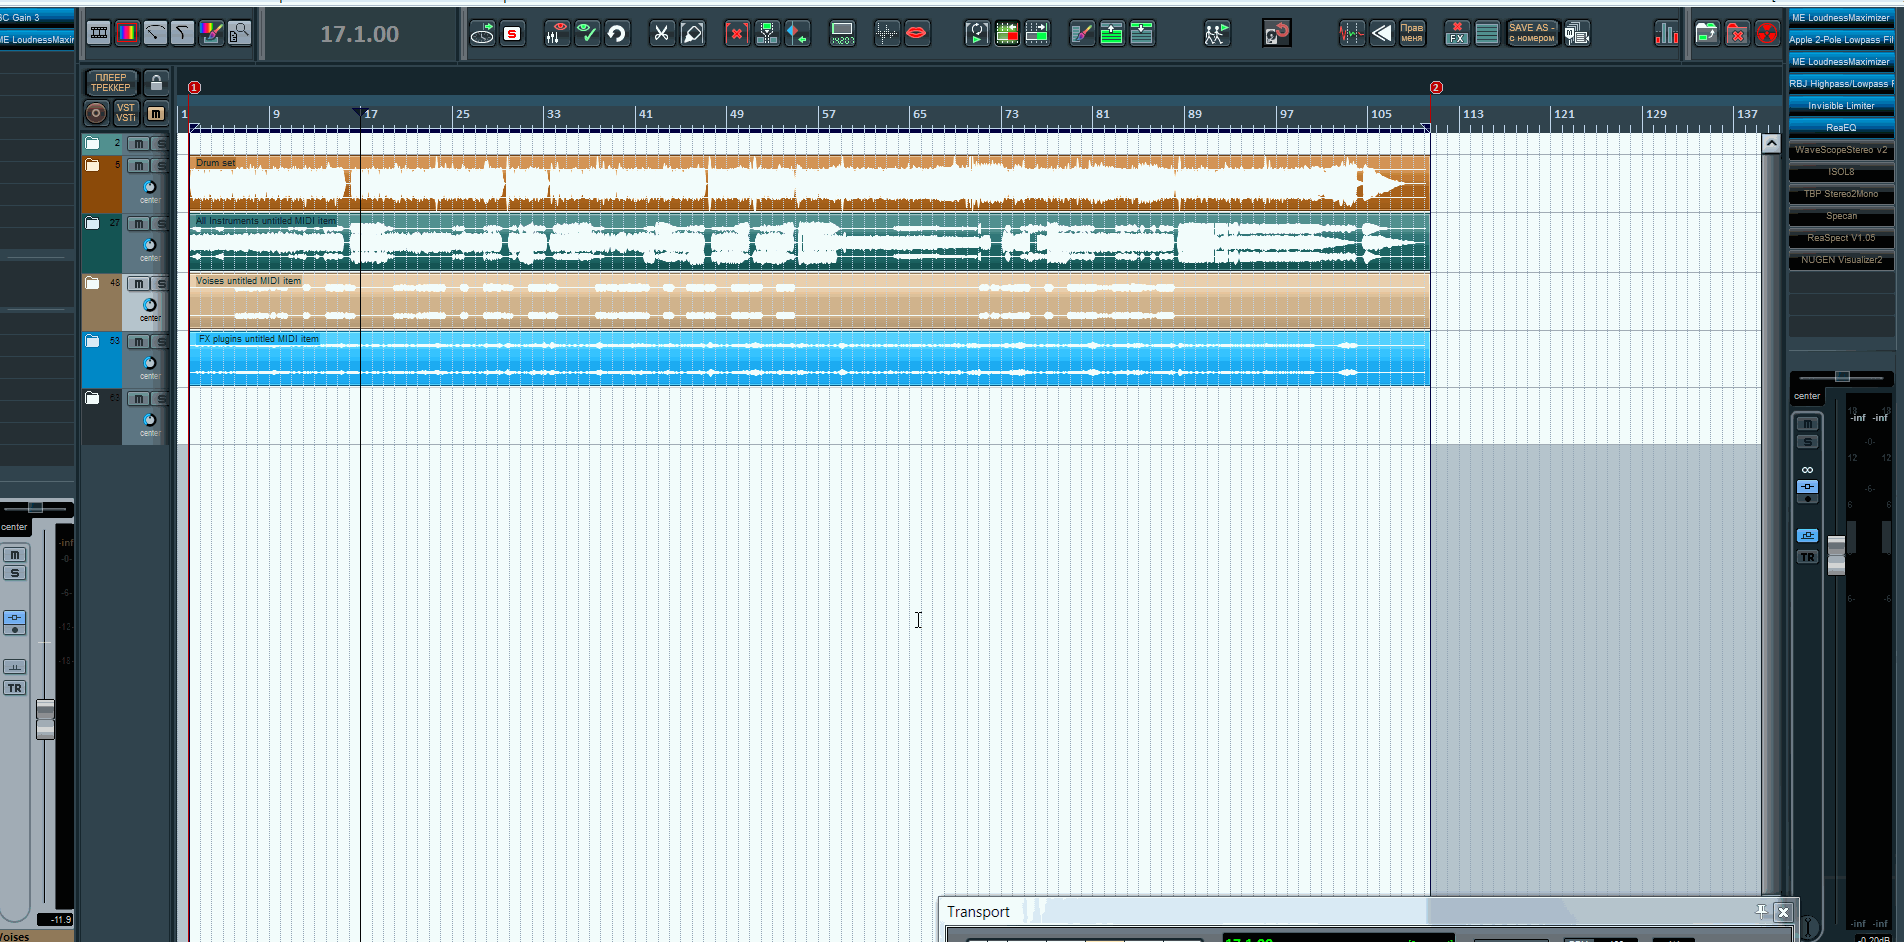The width and height of the screenshot is (1904, 942).
Task: Mute track 2 at top of list
Action: pos(138,144)
